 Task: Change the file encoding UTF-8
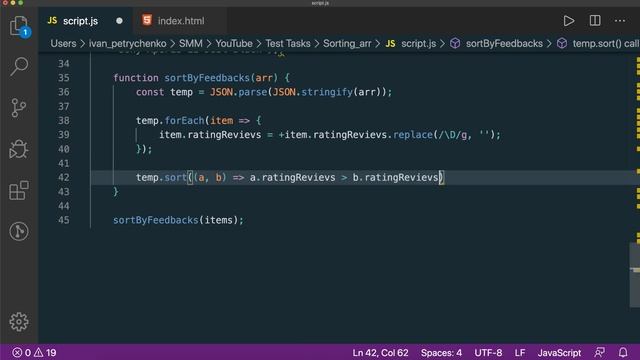[x=488, y=353]
